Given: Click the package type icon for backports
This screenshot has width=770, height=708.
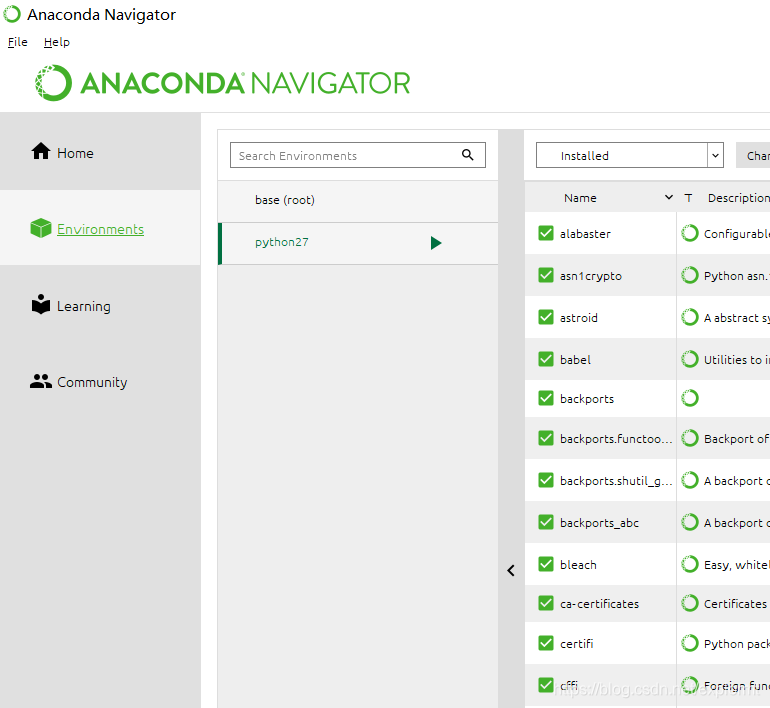Looking at the screenshot, I should (689, 398).
